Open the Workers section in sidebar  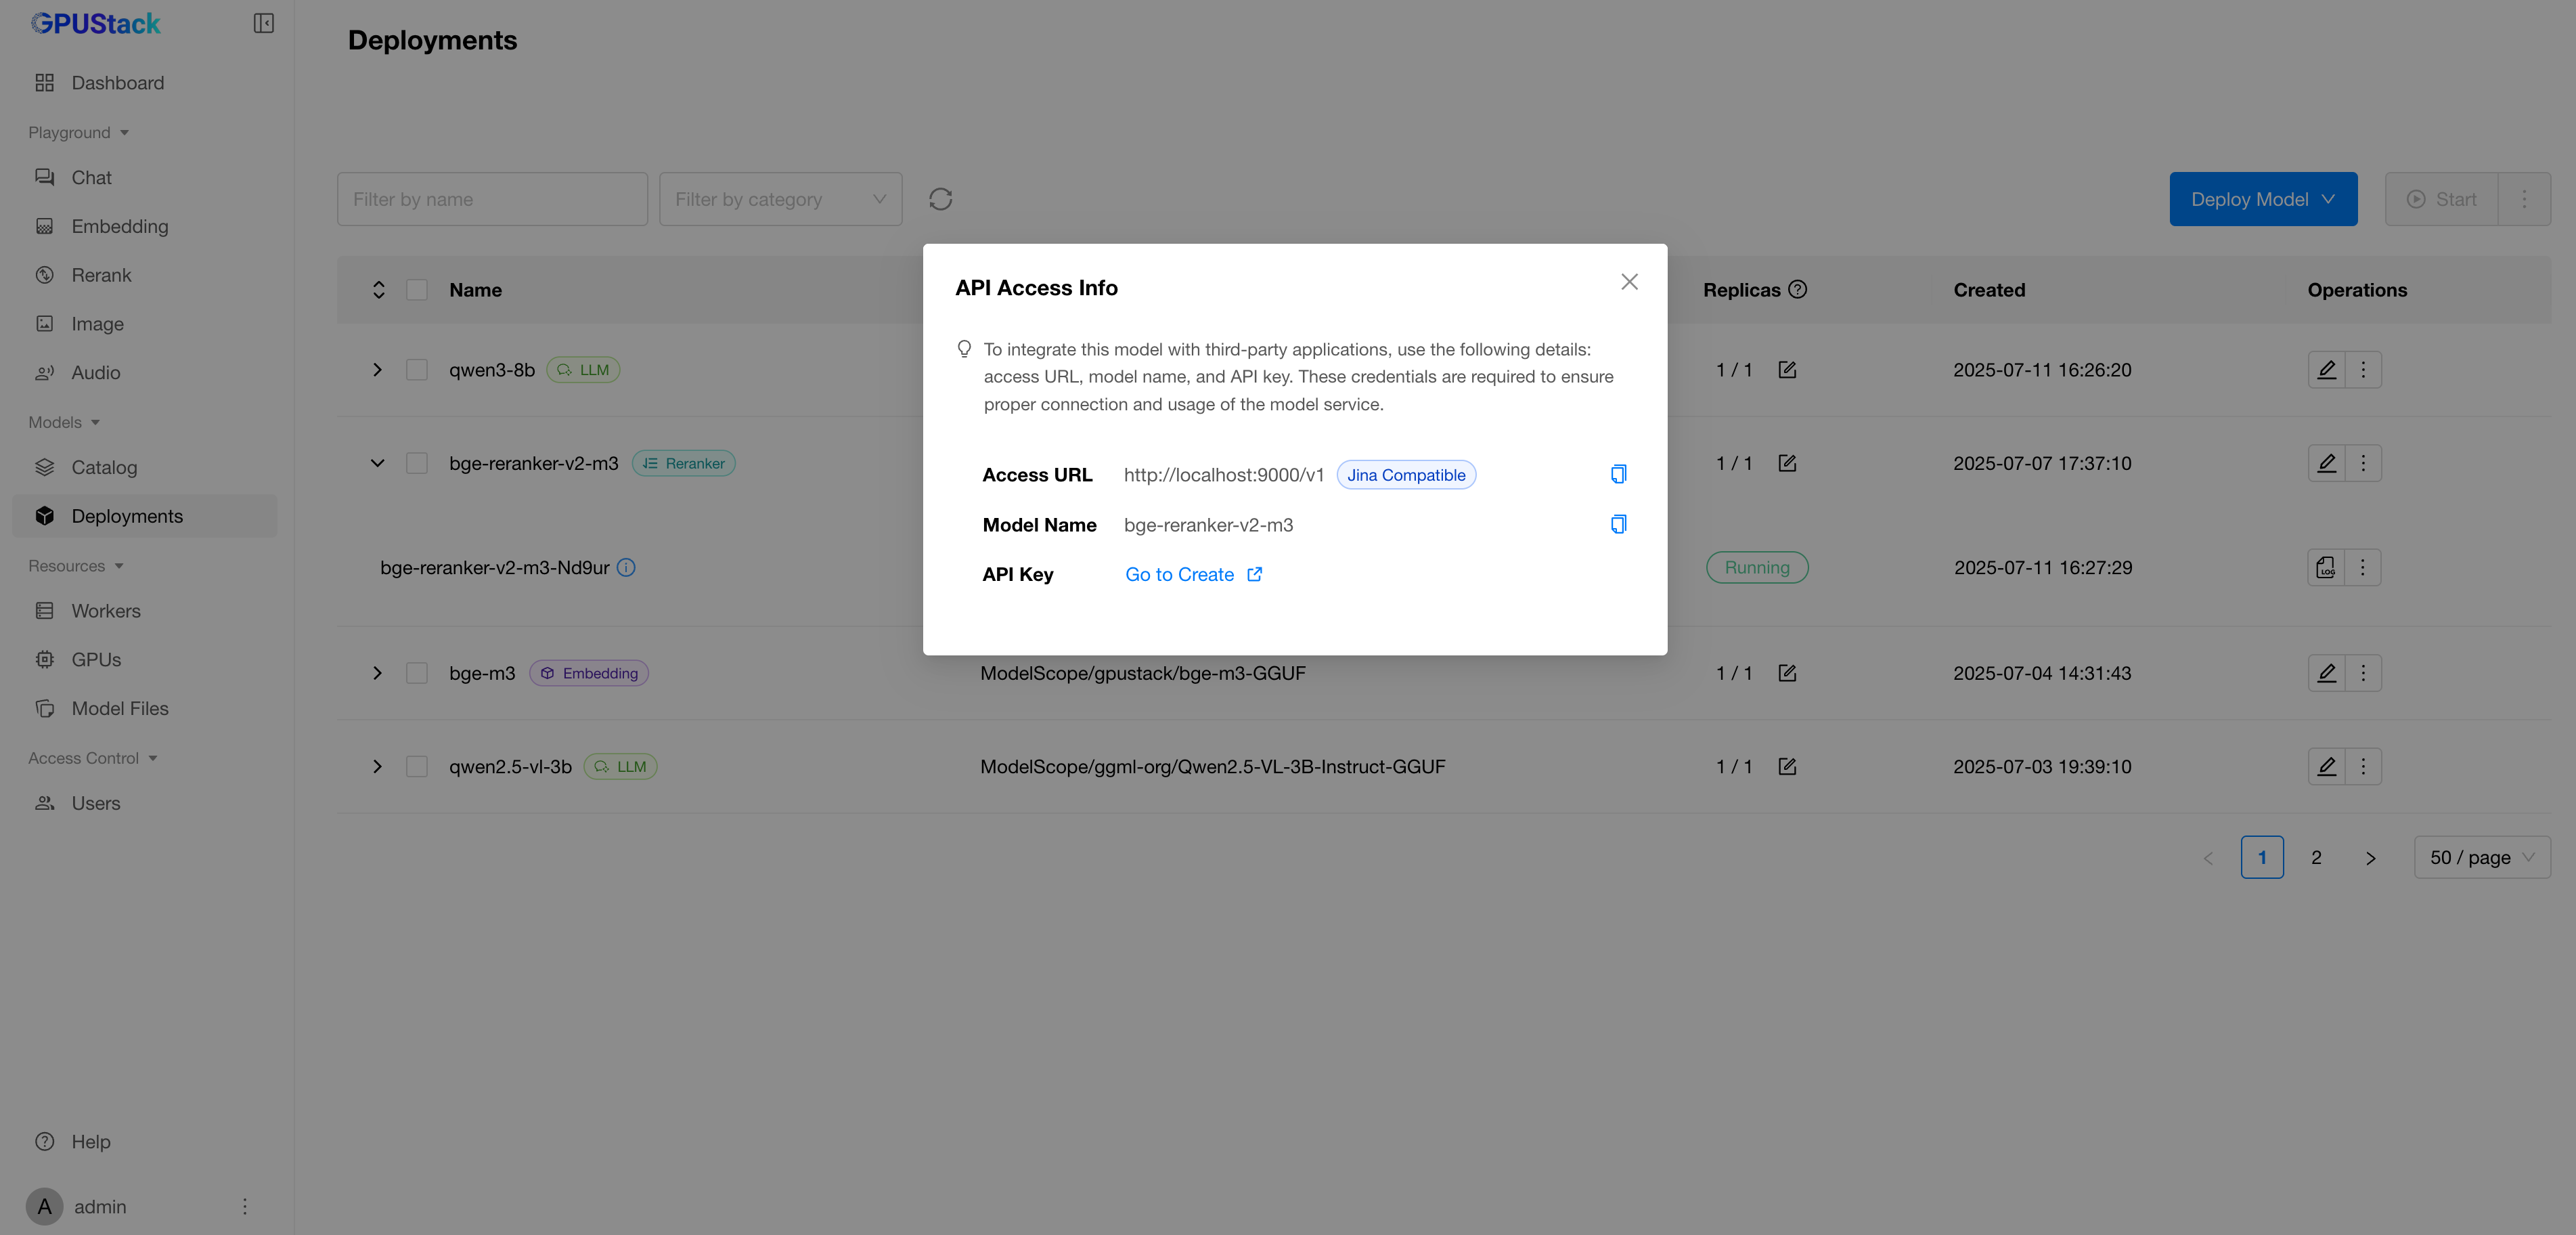coord(106,611)
